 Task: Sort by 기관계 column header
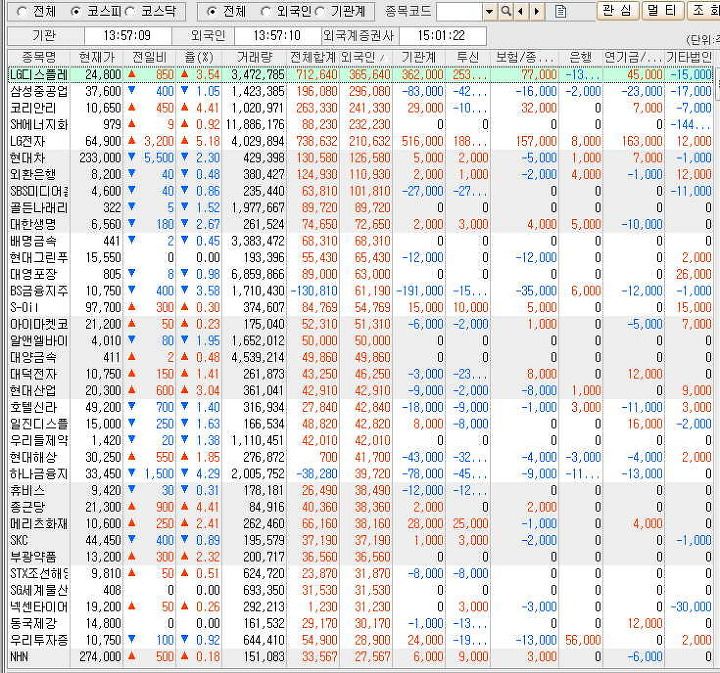(419, 57)
